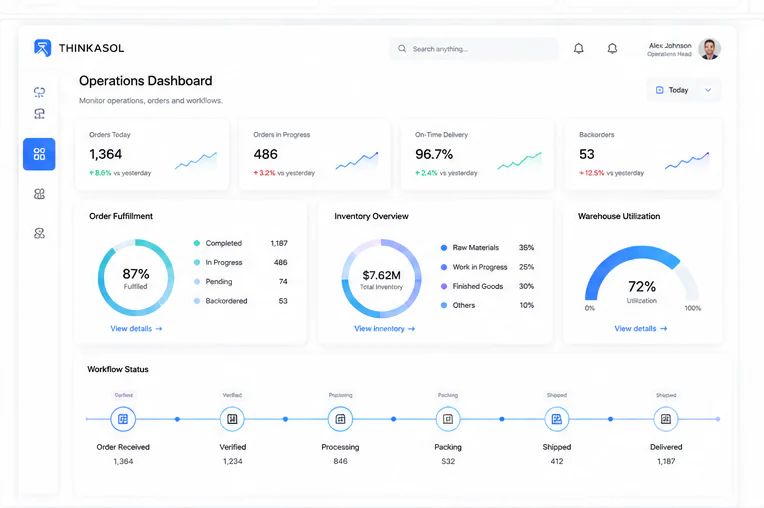Select the Packing workflow step icon
This screenshot has height=508, width=764.
click(x=448, y=419)
